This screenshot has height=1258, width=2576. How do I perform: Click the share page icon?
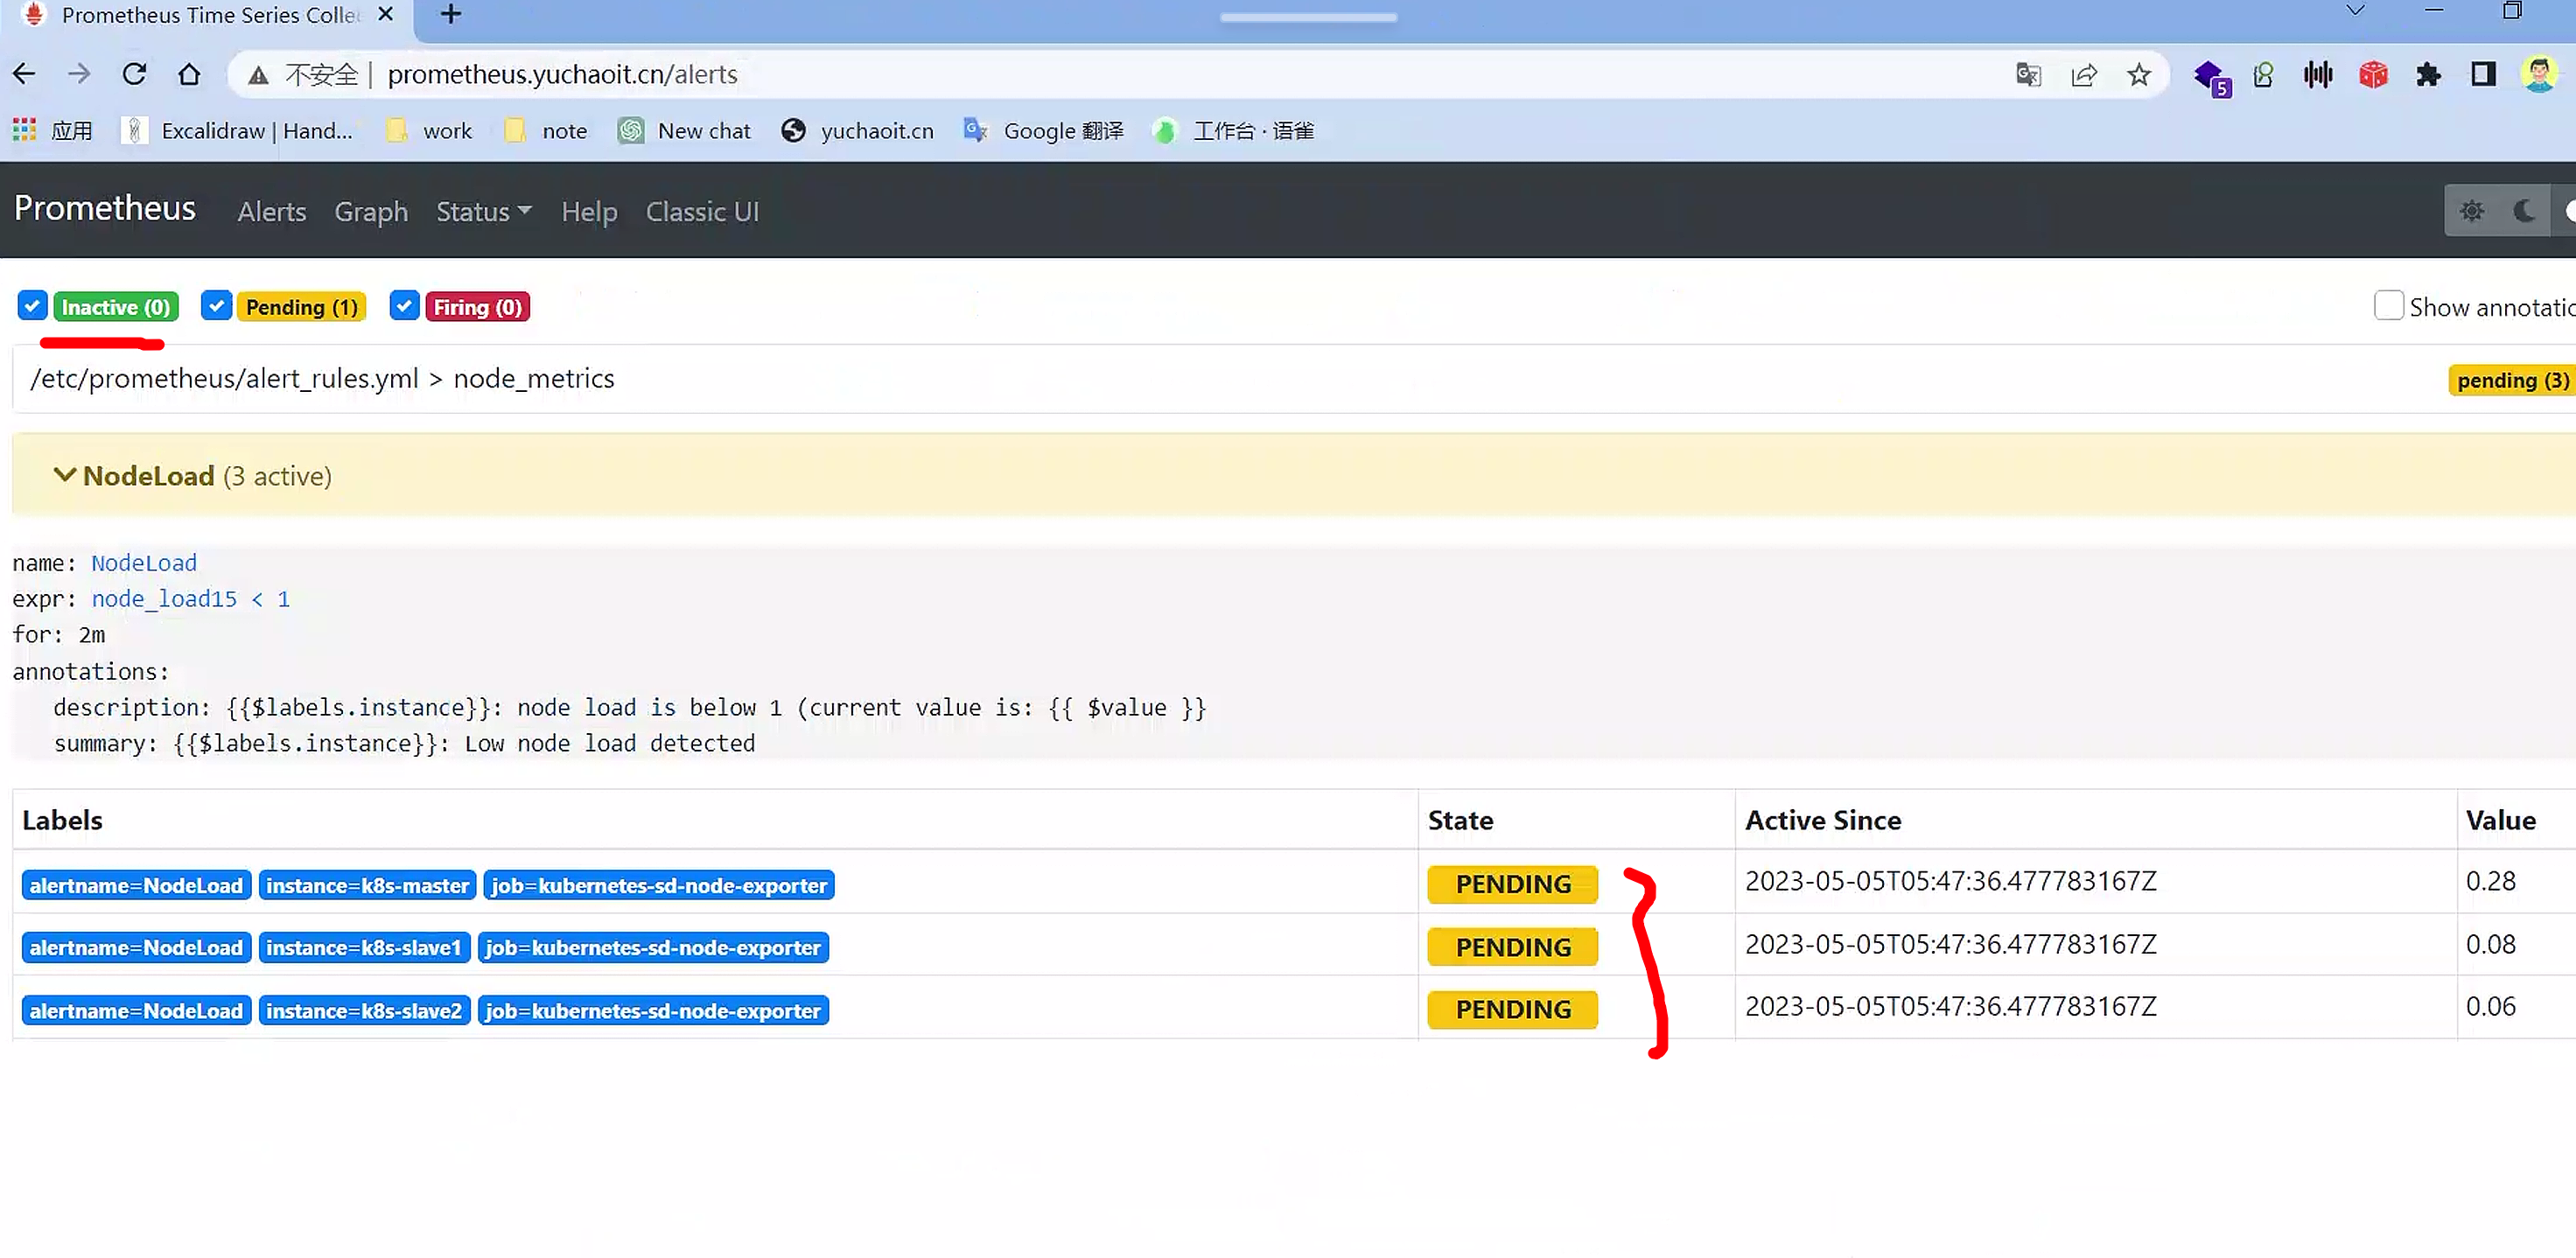pos(2084,74)
